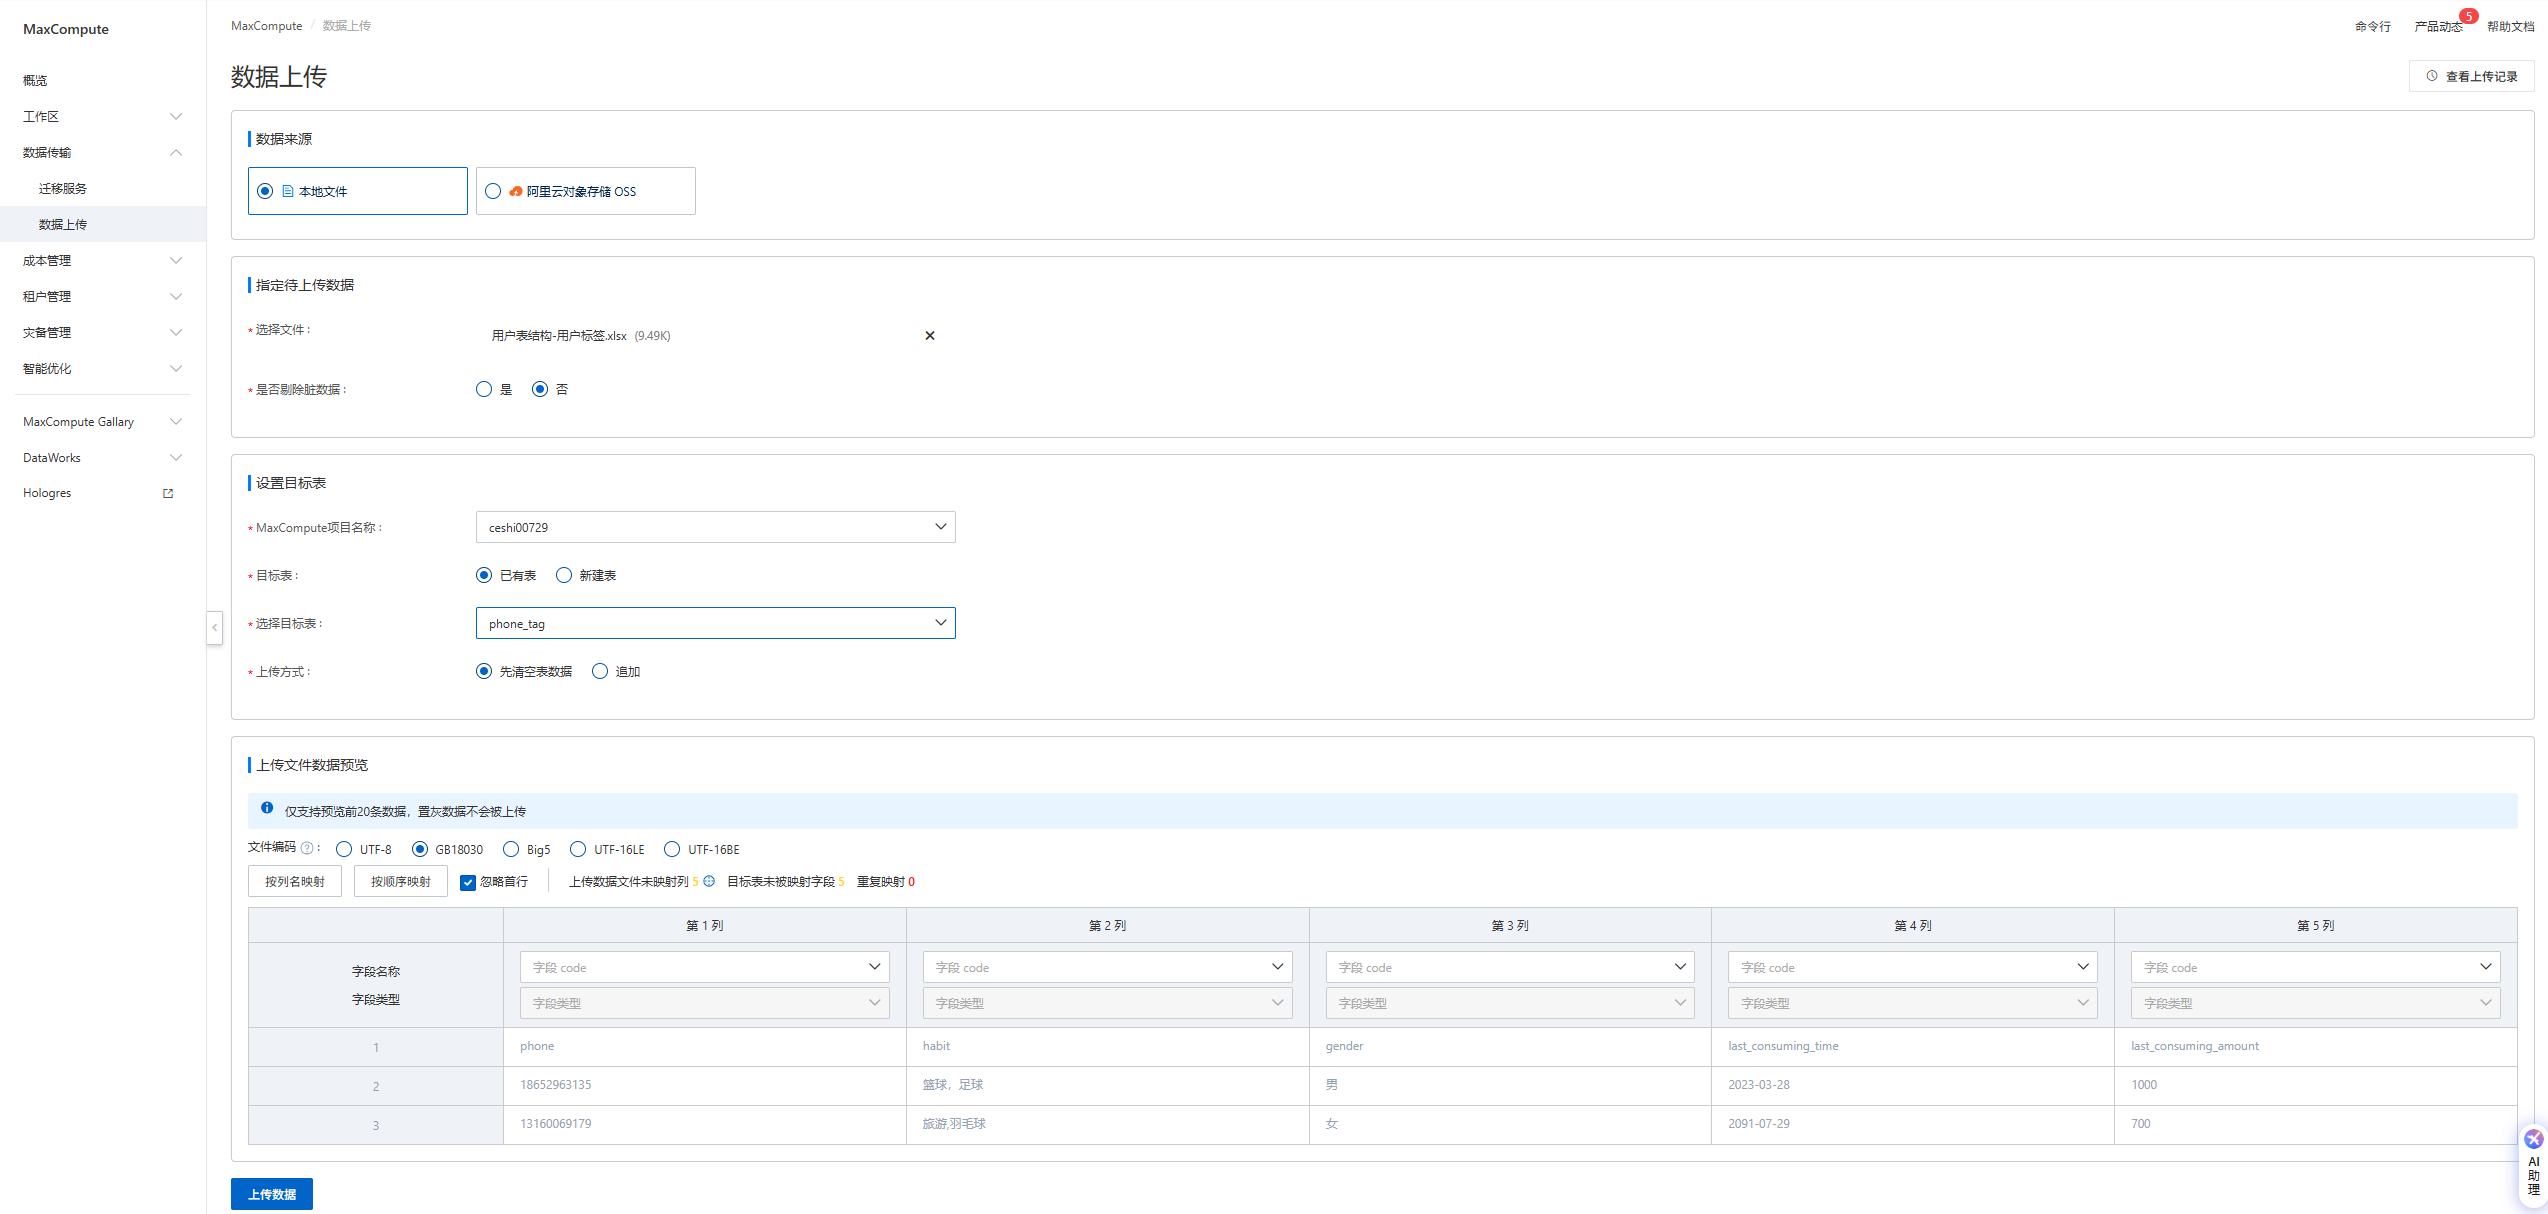Select 先清空表数据 upload mode
Viewport: 2548px width, 1214px height.
[484, 671]
